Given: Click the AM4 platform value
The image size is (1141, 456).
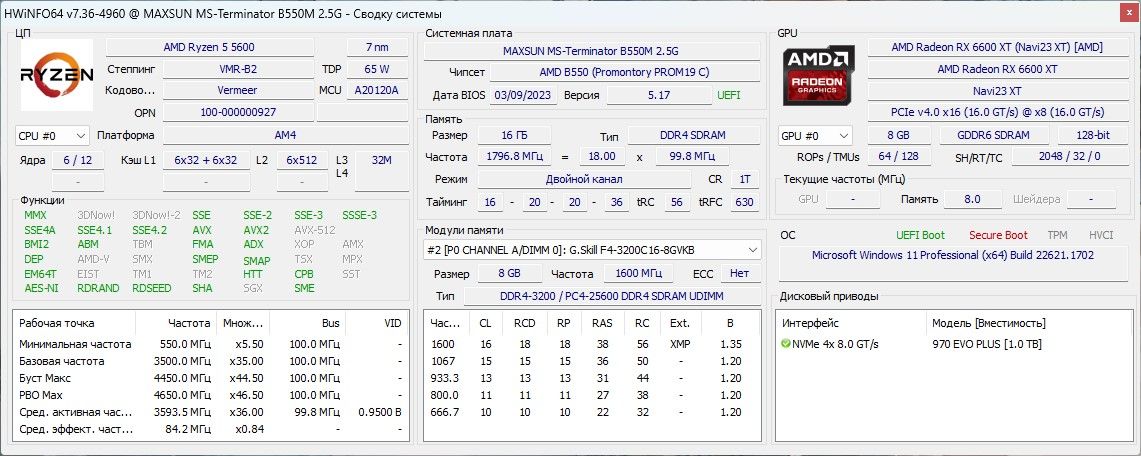Looking at the screenshot, I should coord(285,135).
